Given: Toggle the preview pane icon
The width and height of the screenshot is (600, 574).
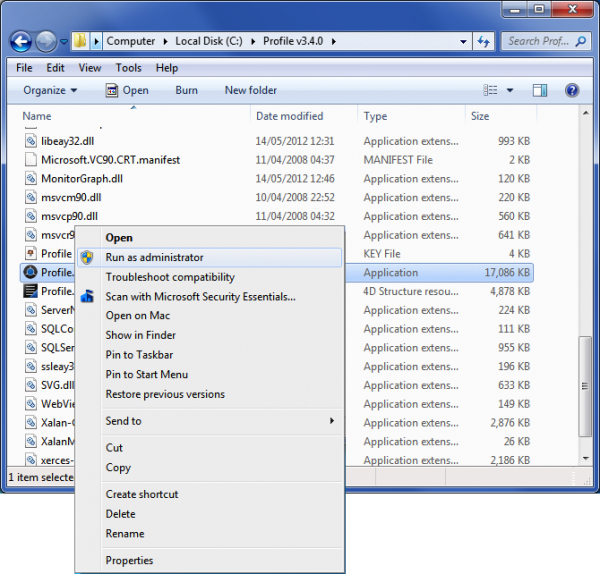Looking at the screenshot, I should 540,90.
